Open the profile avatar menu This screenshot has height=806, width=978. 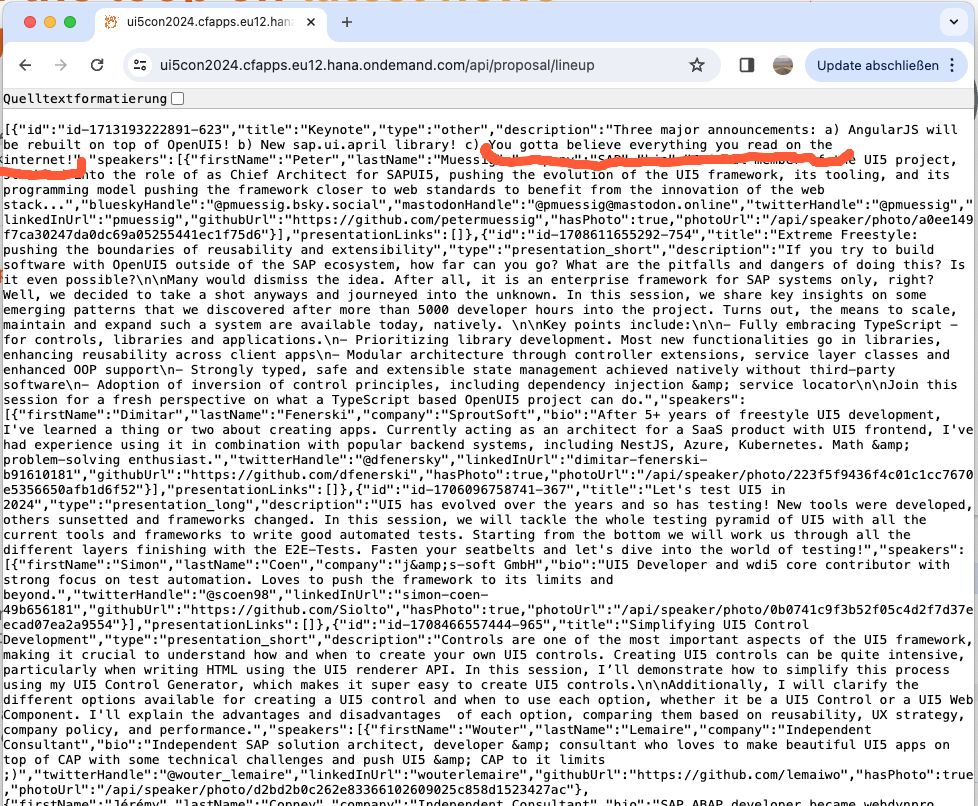pyautogui.click(x=783, y=65)
